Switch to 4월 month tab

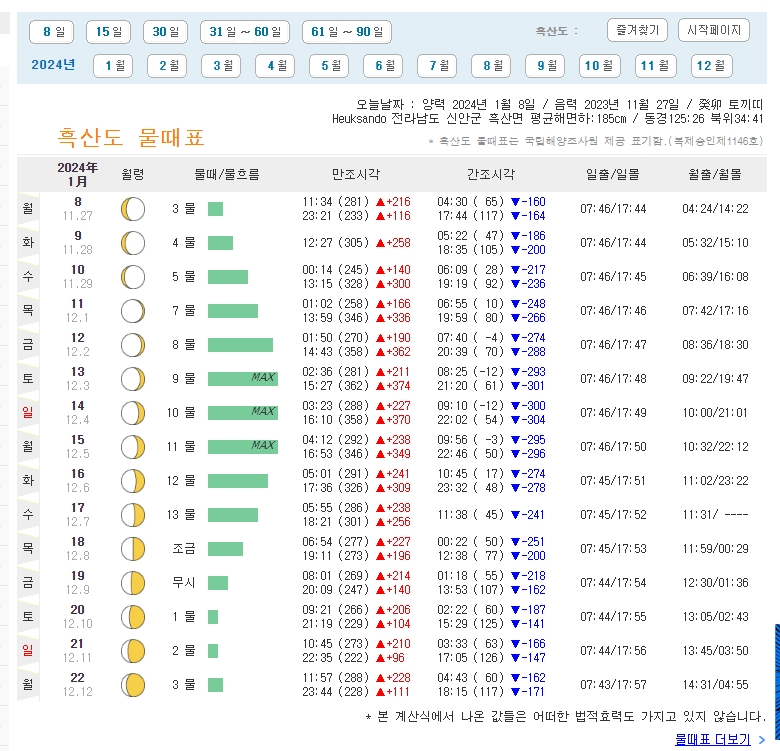(275, 66)
